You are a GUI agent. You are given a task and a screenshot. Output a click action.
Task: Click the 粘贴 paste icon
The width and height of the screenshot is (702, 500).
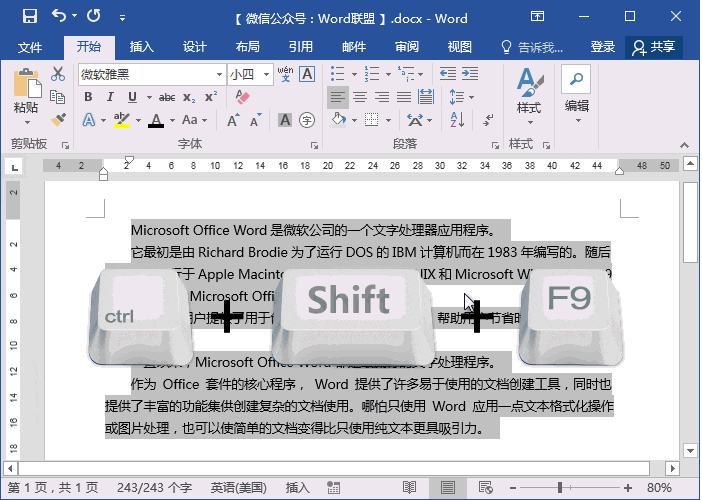(x=27, y=83)
